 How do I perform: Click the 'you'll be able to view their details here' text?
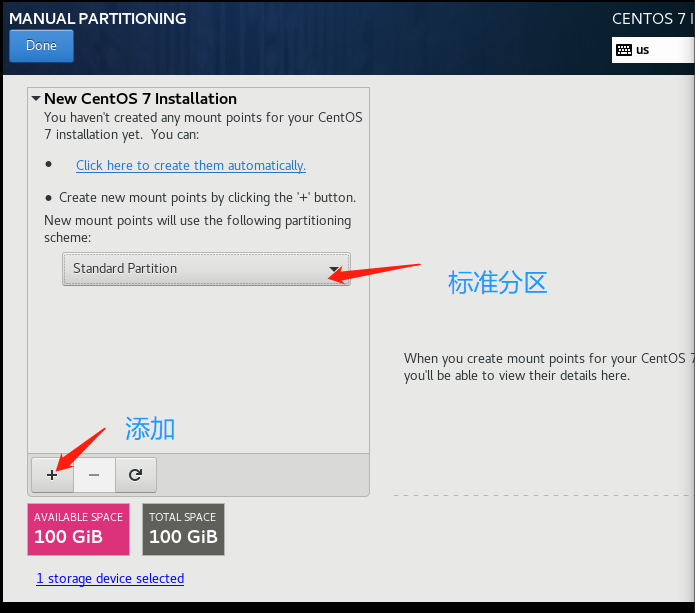click(517, 375)
